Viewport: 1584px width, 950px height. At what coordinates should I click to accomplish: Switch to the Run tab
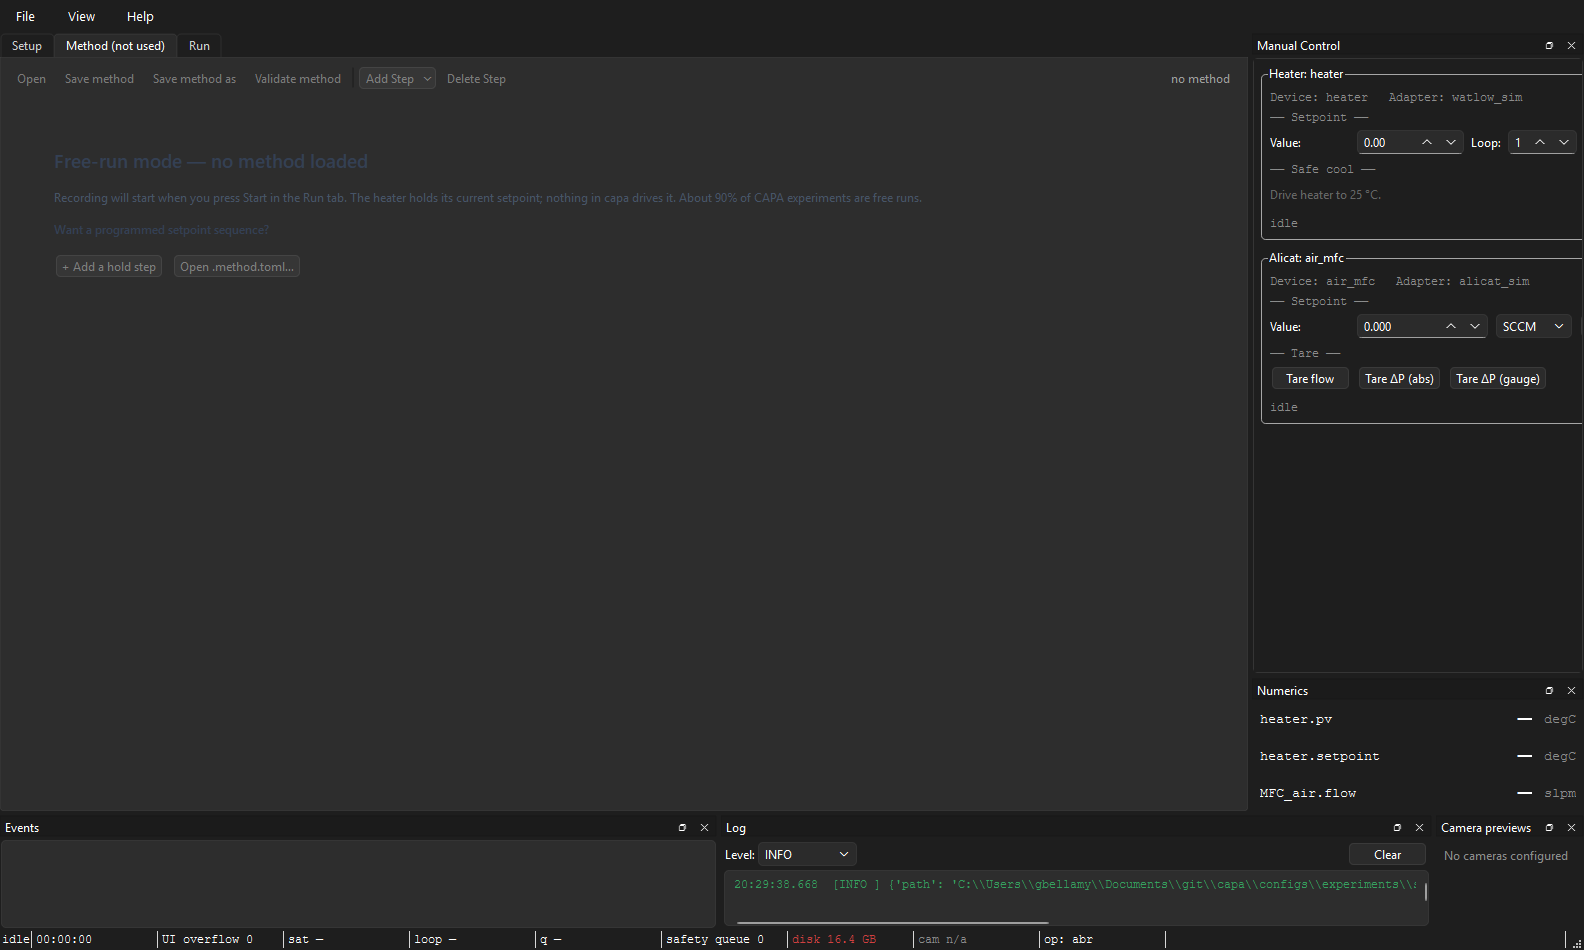pos(199,46)
